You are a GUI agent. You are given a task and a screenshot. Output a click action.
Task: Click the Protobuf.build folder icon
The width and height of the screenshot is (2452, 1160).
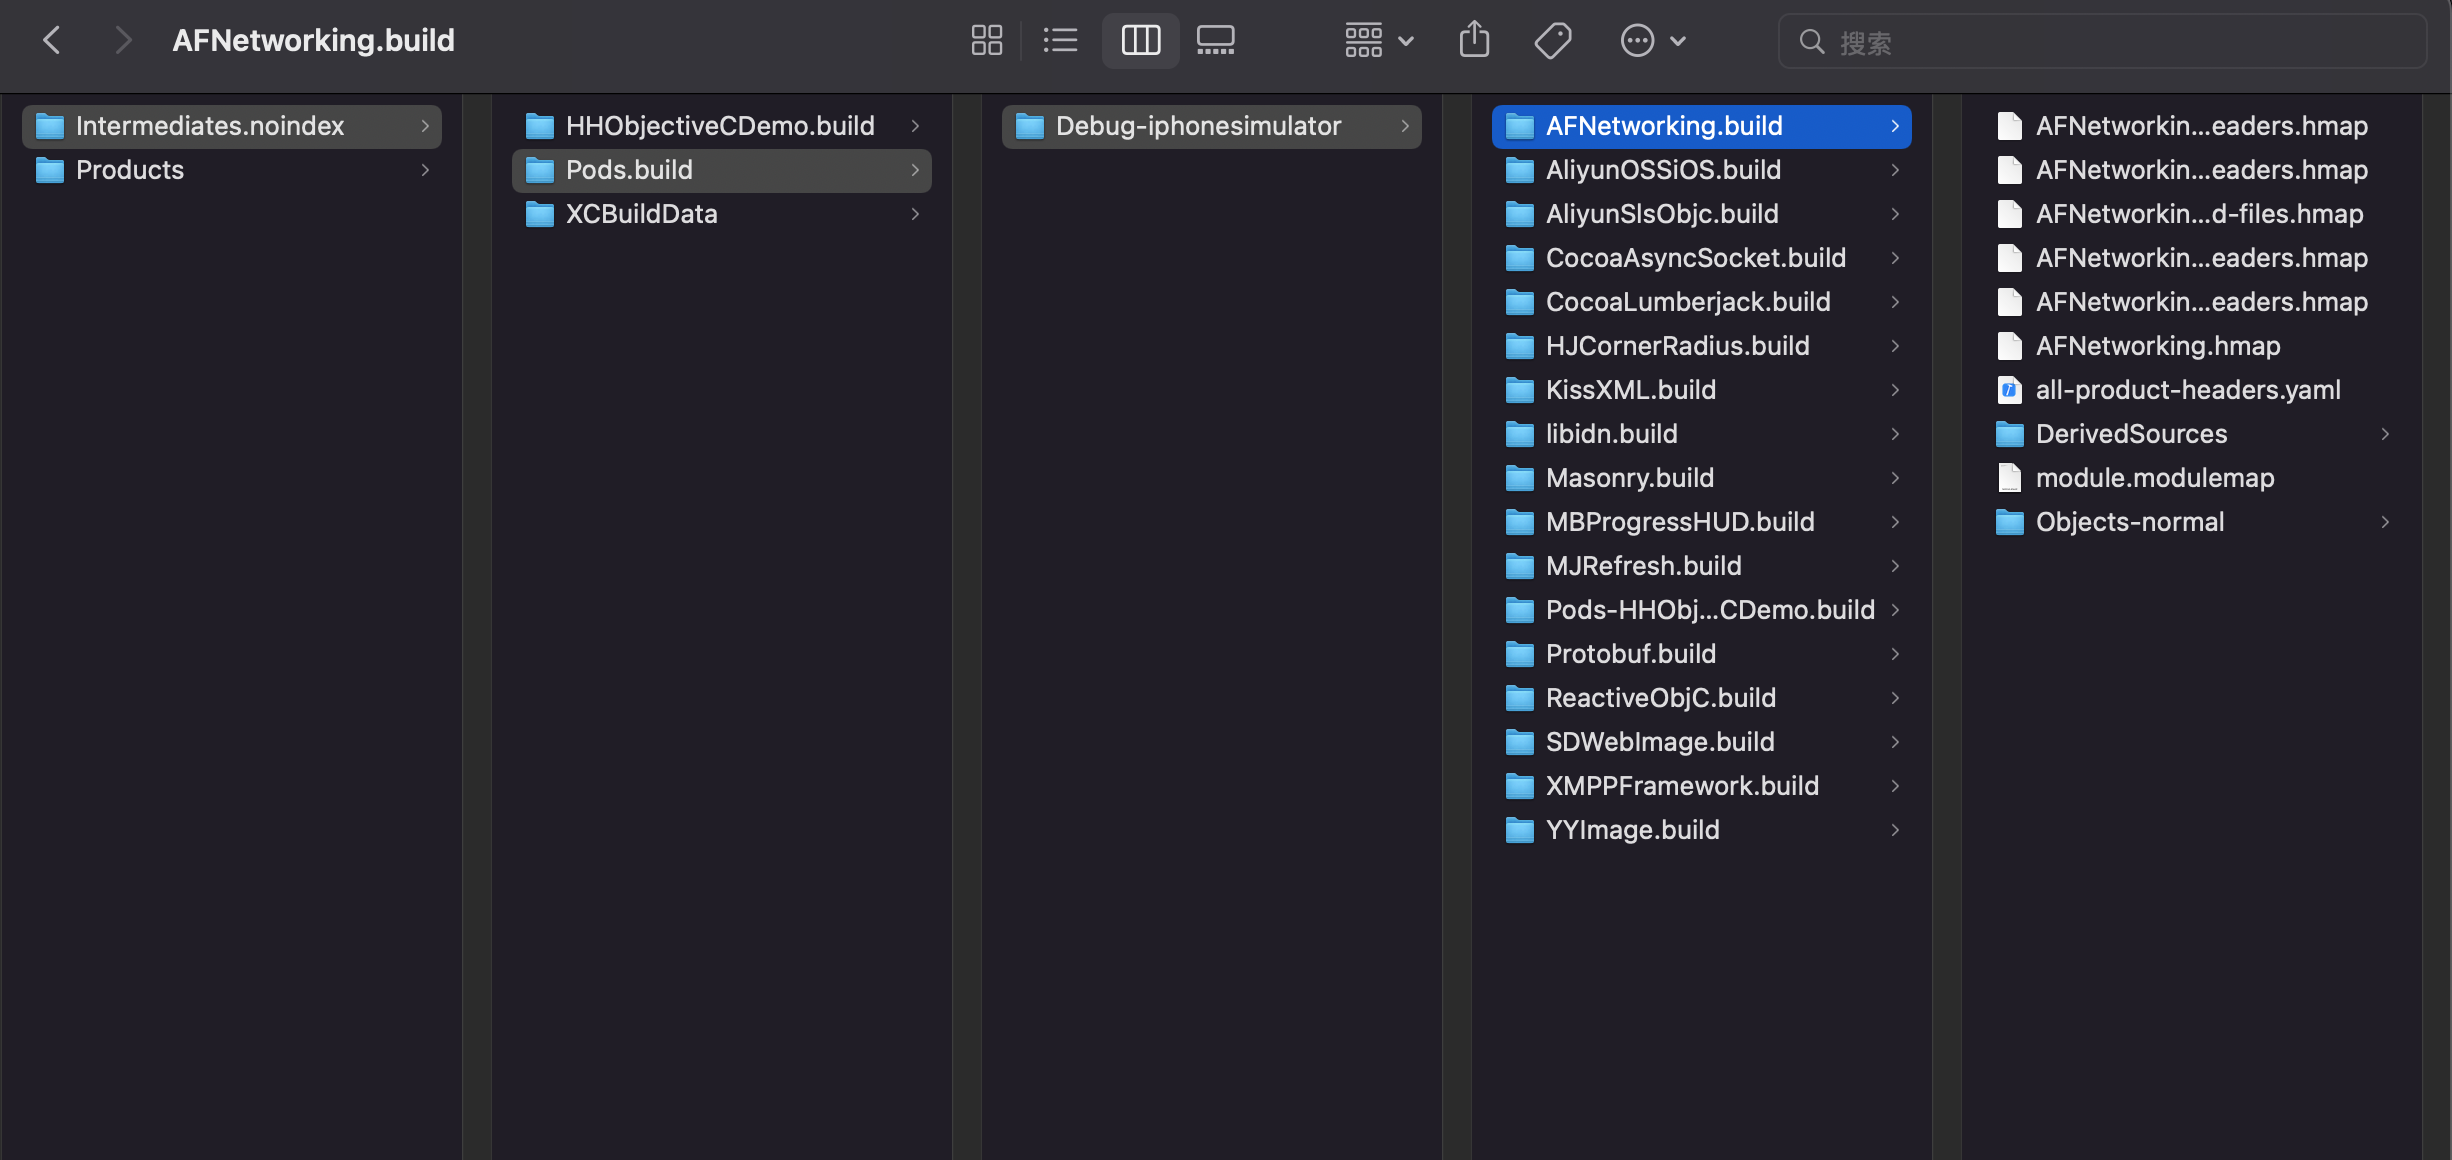pyautogui.click(x=1520, y=654)
